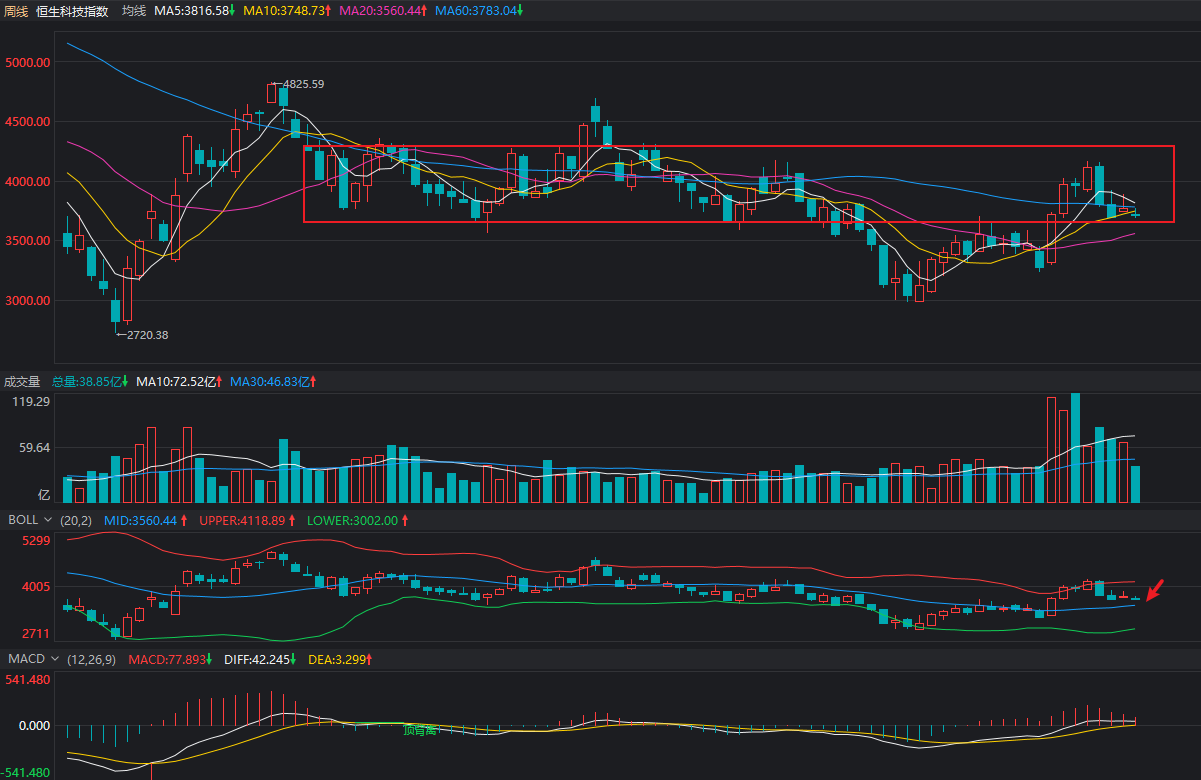Select the MID:3560.44 Bollinger value

pyautogui.click(x=145, y=521)
